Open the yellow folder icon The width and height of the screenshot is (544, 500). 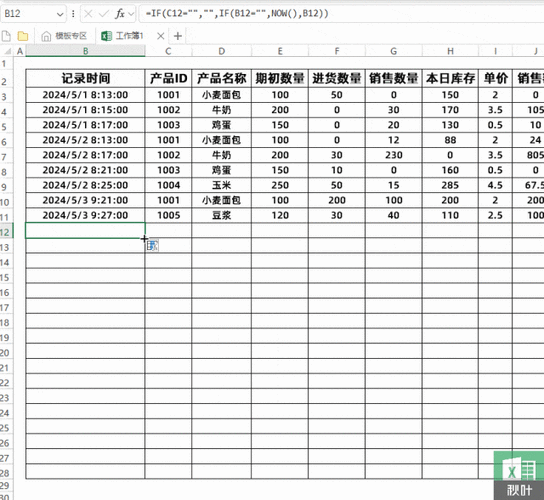(x=23, y=36)
